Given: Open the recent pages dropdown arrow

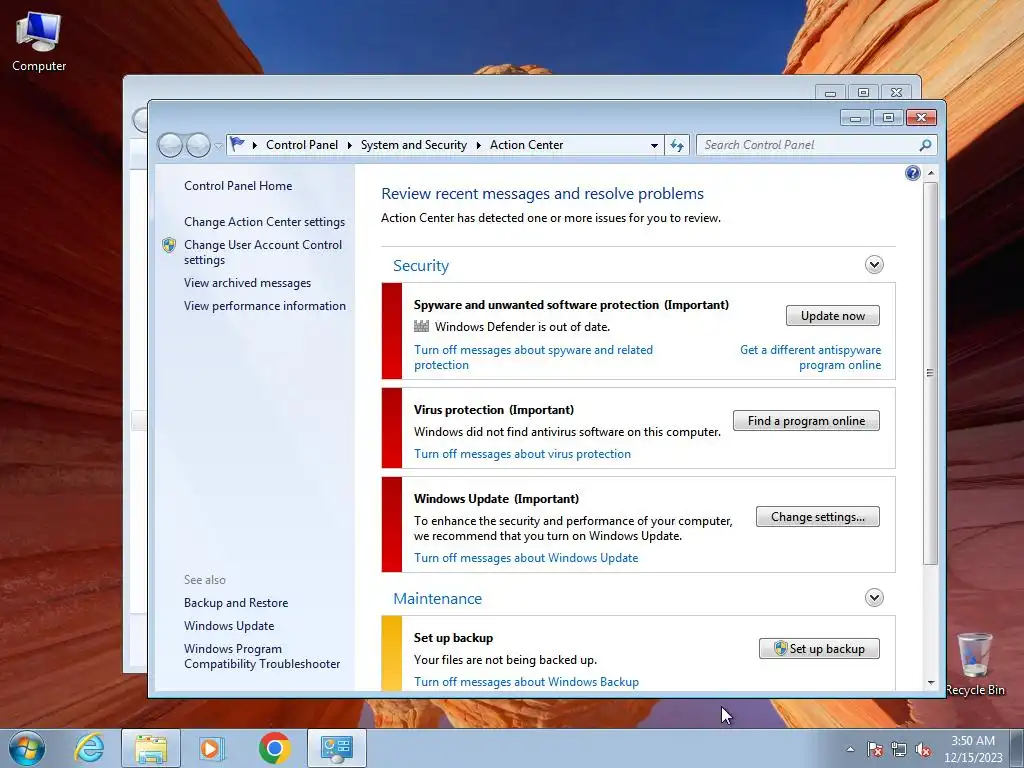Looking at the screenshot, I should 218,146.
